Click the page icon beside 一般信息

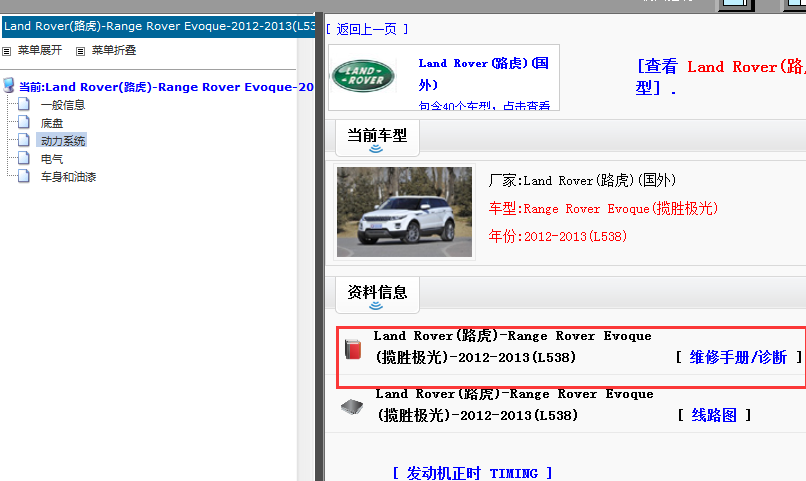tap(24, 104)
